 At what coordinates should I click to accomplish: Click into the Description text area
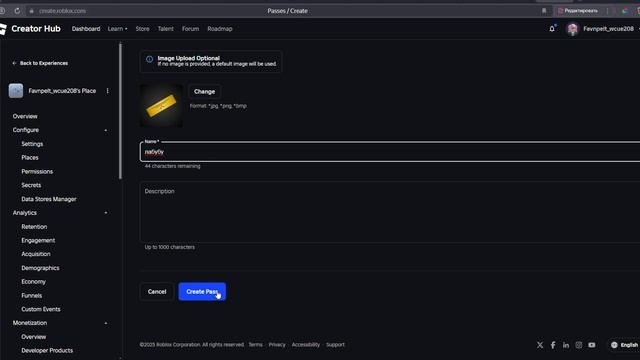(x=390, y=212)
